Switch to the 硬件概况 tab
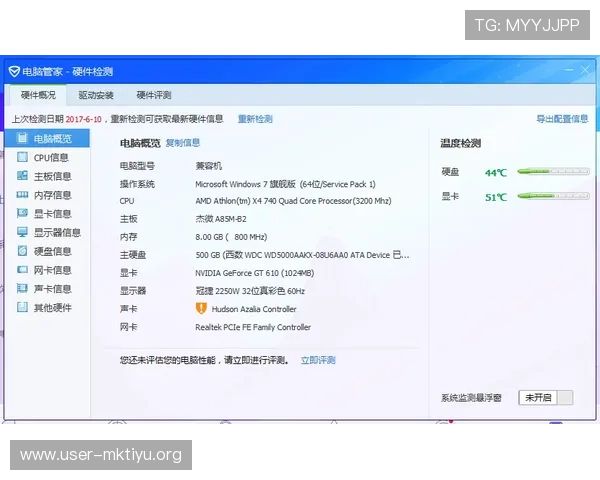Viewport: 600px width, 480px height. (x=38, y=95)
